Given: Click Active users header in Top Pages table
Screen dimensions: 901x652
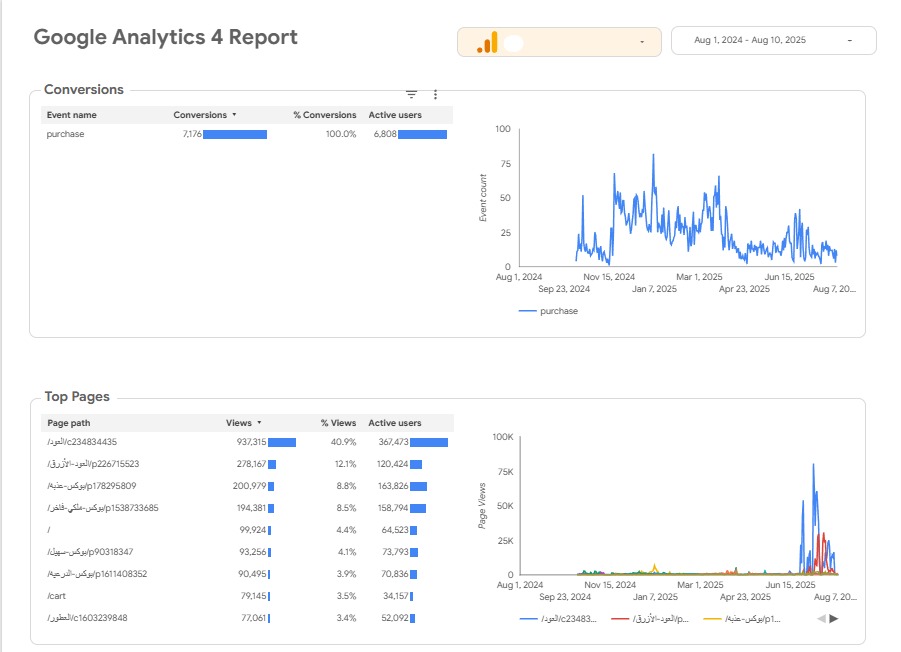Looking at the screenshot, I should click(395, 423).
